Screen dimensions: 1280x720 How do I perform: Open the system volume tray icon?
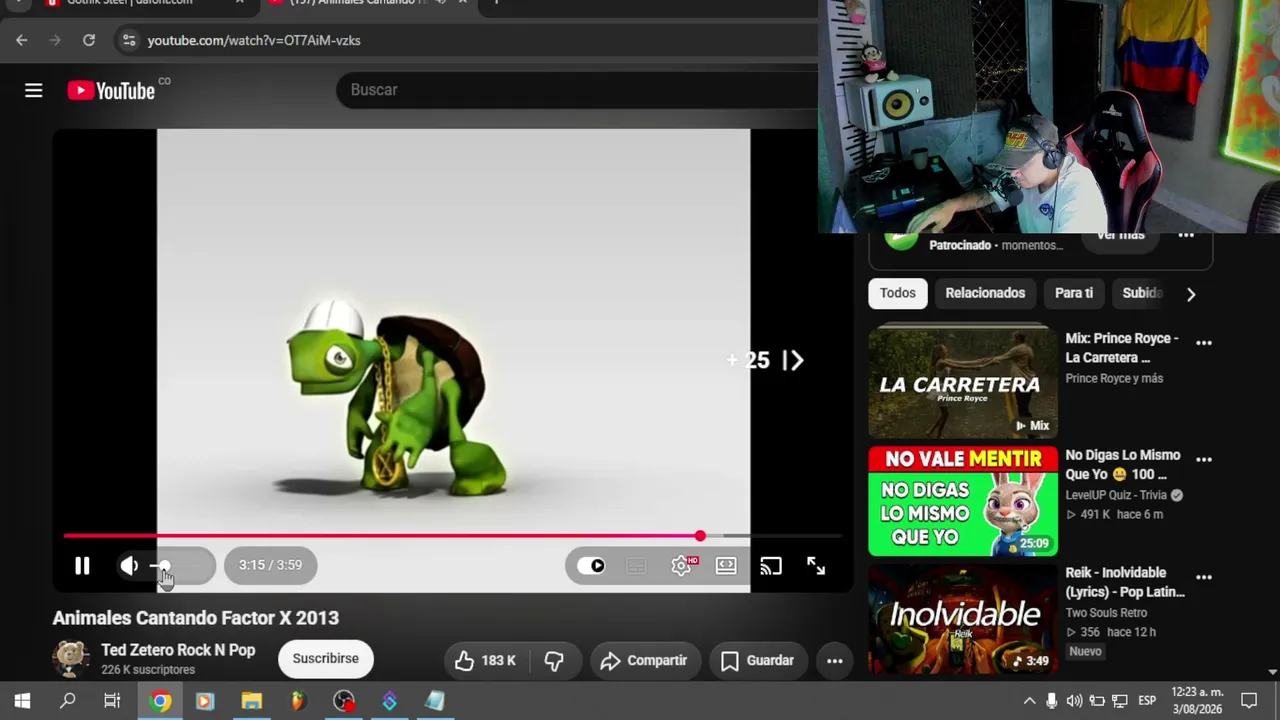(x=1074, y=701)
